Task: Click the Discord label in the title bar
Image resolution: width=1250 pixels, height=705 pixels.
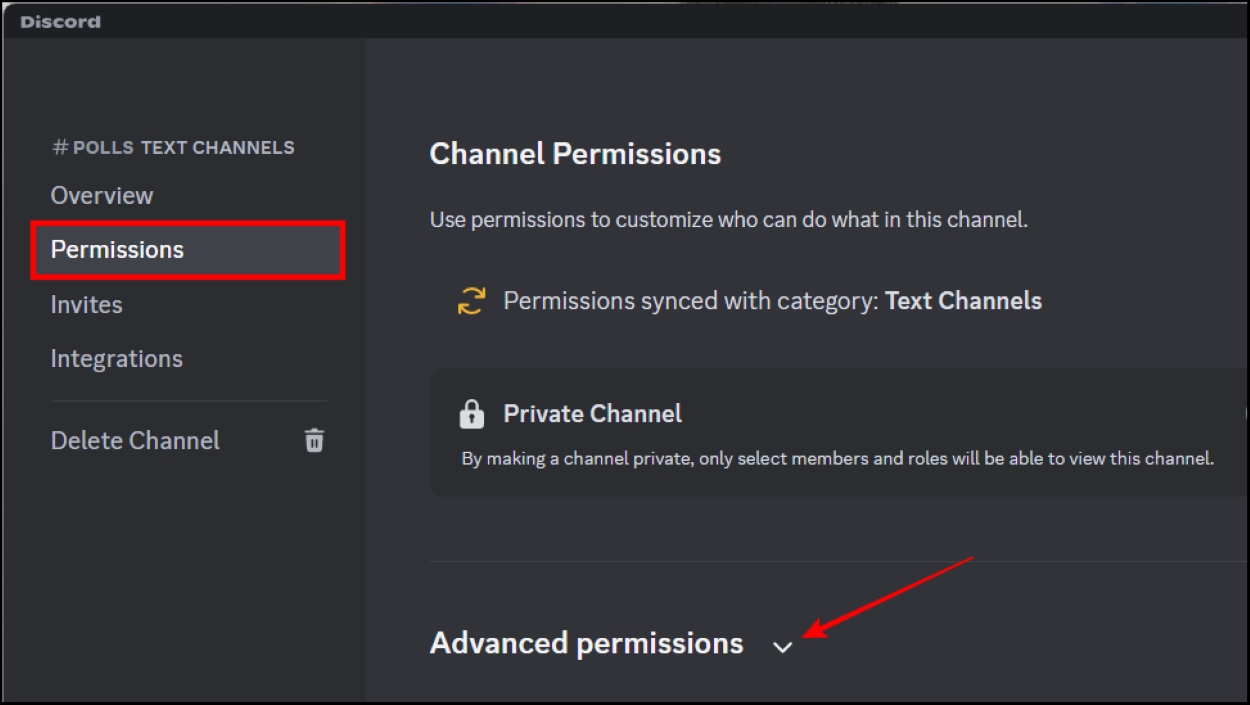Action: (x=58, y=20)
